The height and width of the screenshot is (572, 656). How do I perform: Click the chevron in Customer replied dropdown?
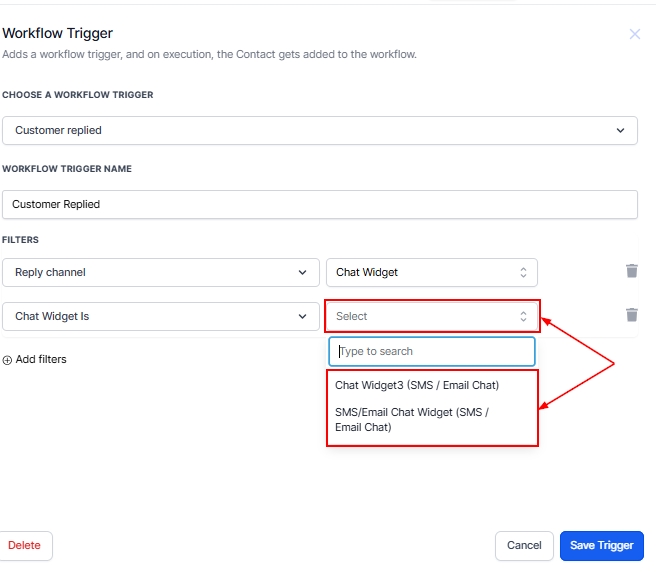click(x=621, y=130)
